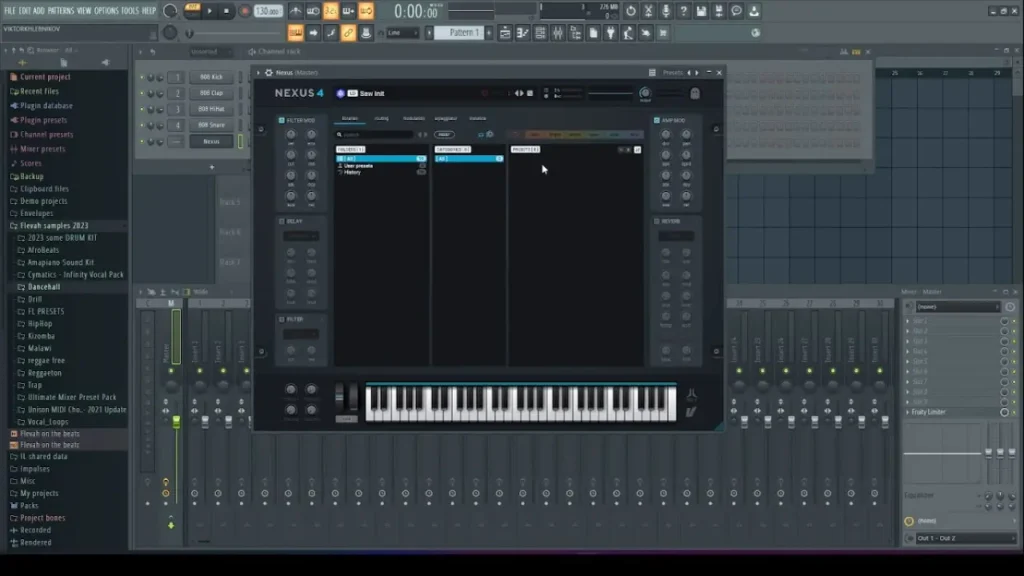Open the Nexus plugin settings gear
The image size is (1024, 576).
268,73
